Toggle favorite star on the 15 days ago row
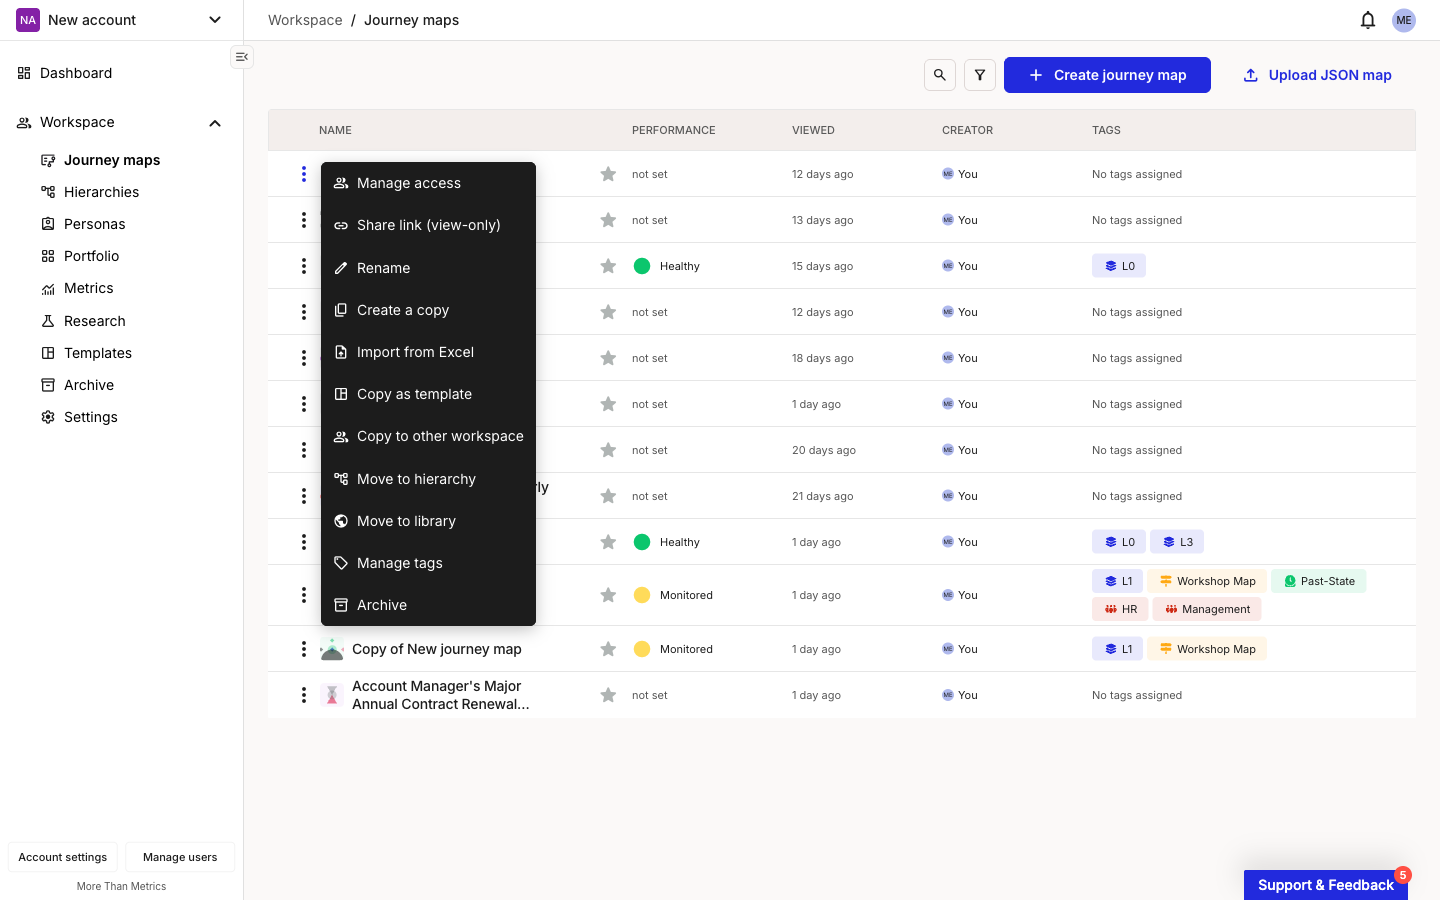 click(x=608, y=266)
